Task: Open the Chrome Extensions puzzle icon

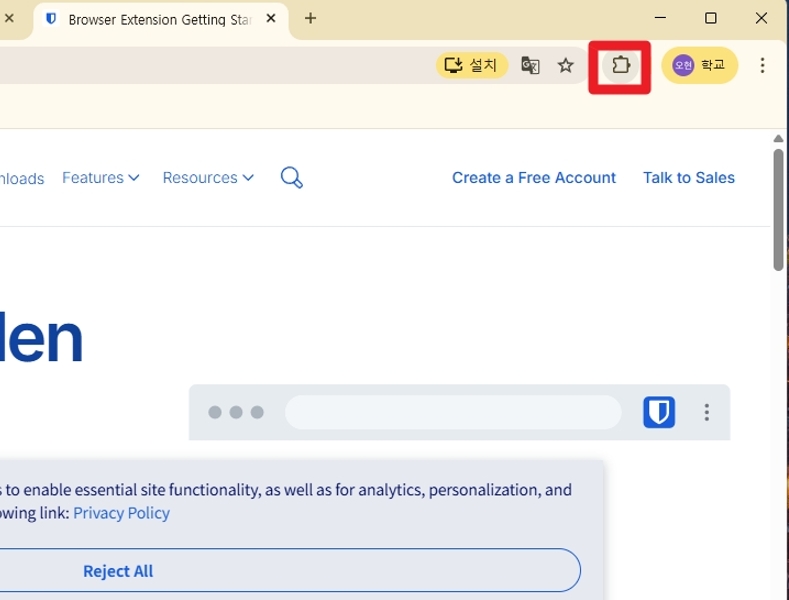Action: point(620,66)
